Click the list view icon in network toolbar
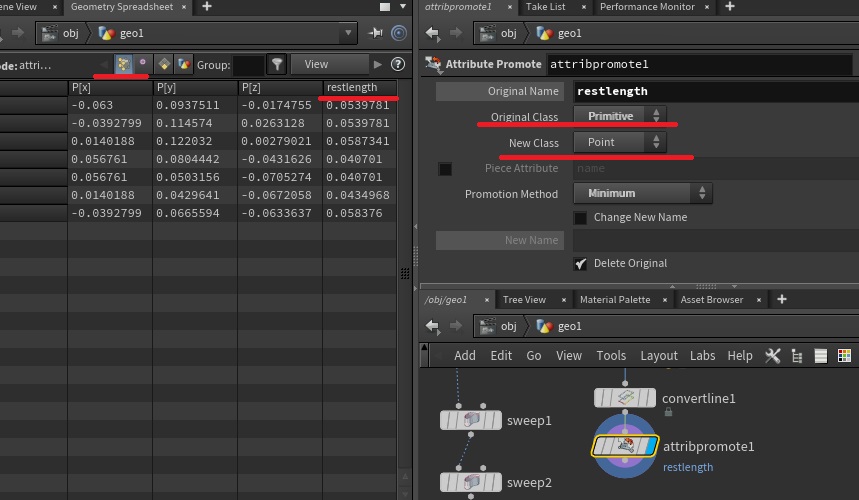 coord(821,356)
